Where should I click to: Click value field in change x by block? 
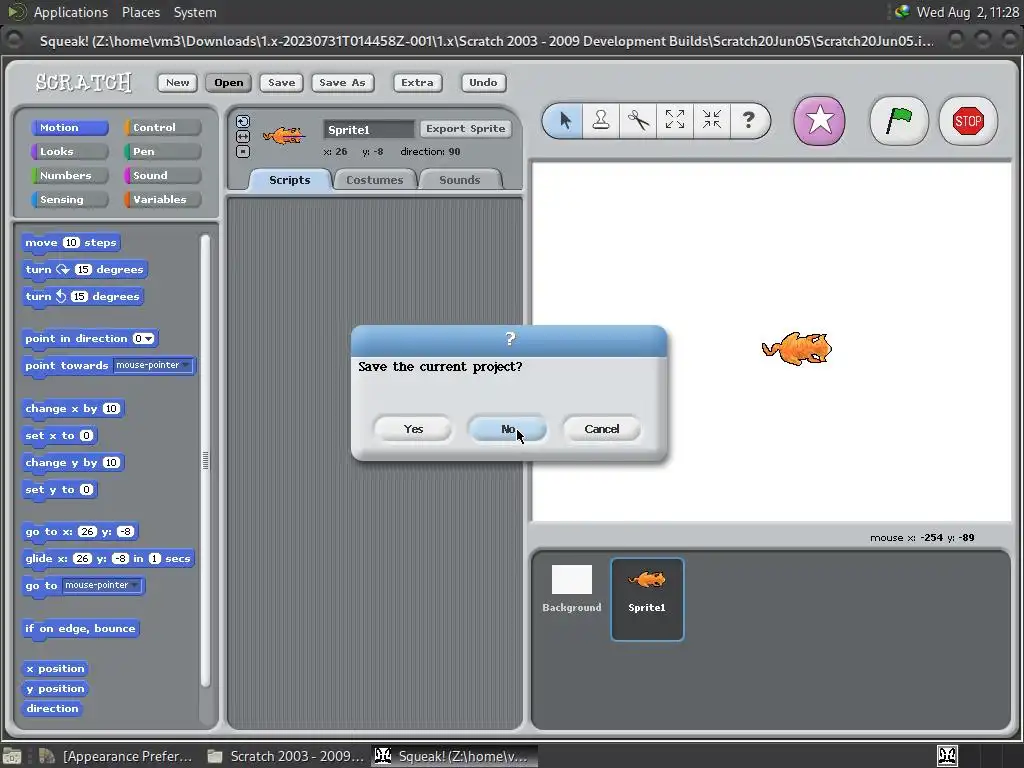coord(111,409)
